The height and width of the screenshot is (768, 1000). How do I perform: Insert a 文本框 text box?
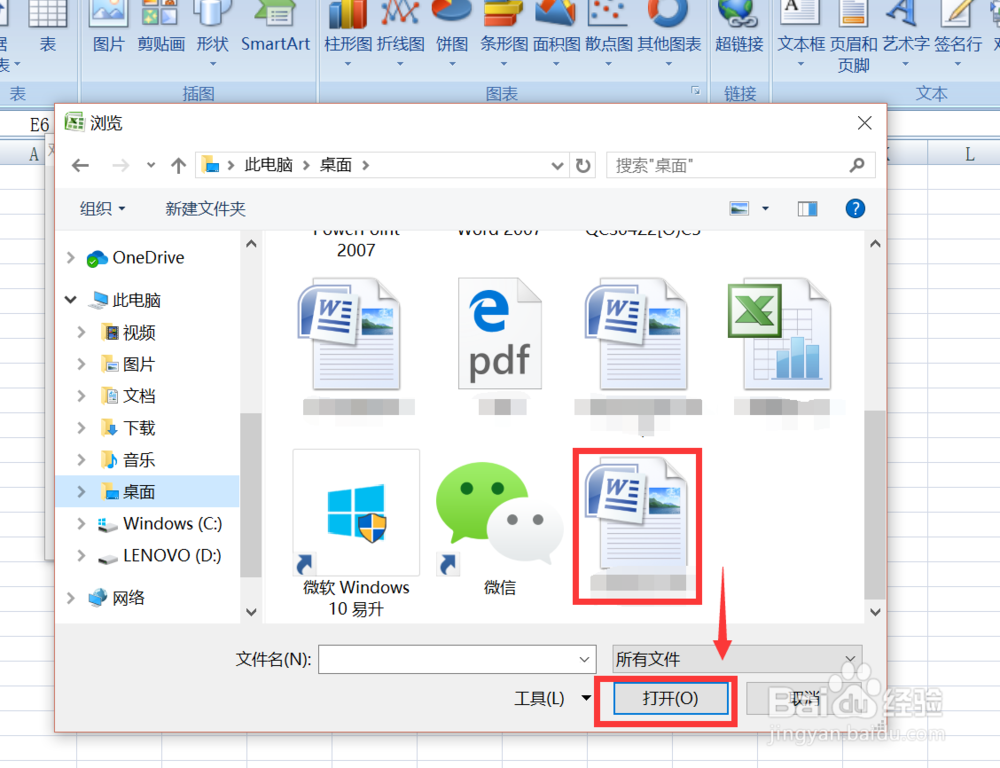click(x=800, y=32)
